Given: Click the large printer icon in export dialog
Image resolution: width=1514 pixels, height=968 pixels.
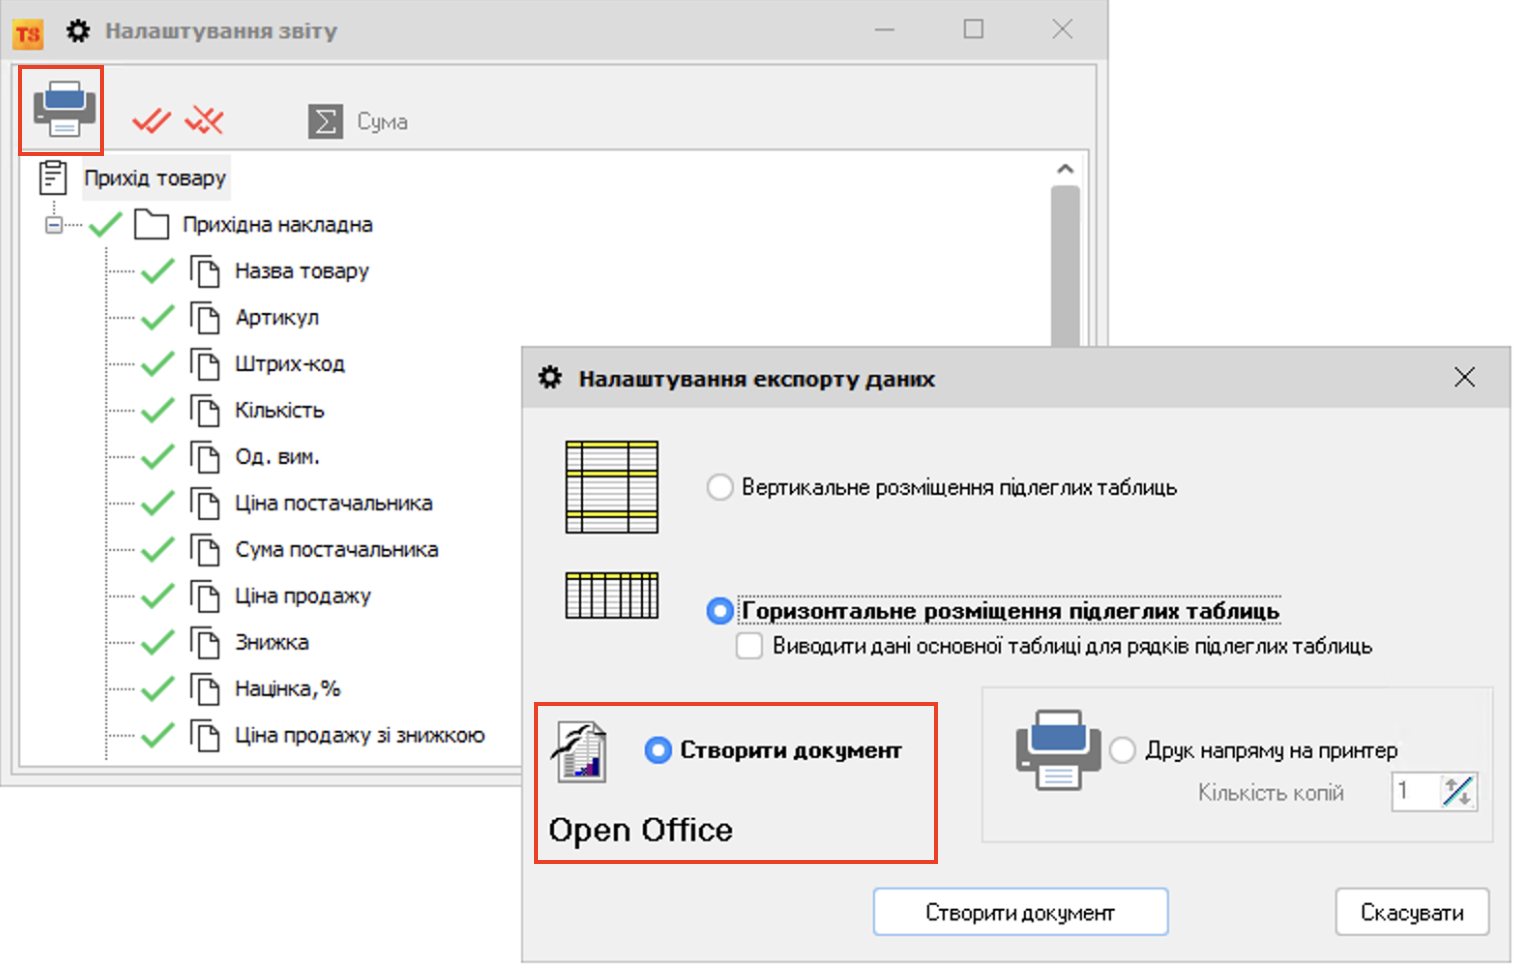Looking at the screenshot, I should pyautogui.click(x=1057, y=750).
